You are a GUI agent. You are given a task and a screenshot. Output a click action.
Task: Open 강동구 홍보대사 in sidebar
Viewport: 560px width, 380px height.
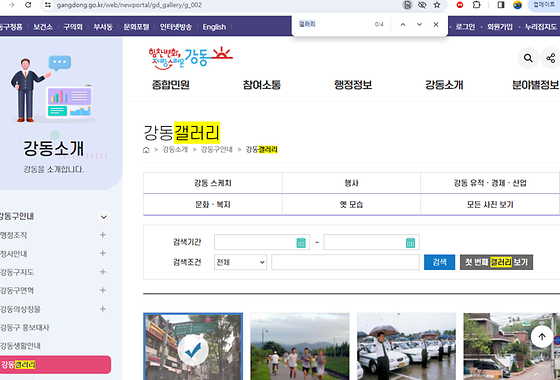(25, 328)
